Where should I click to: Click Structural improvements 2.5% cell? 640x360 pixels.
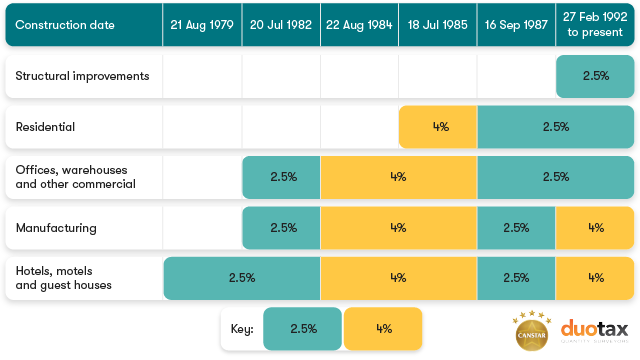click(595, 76)
